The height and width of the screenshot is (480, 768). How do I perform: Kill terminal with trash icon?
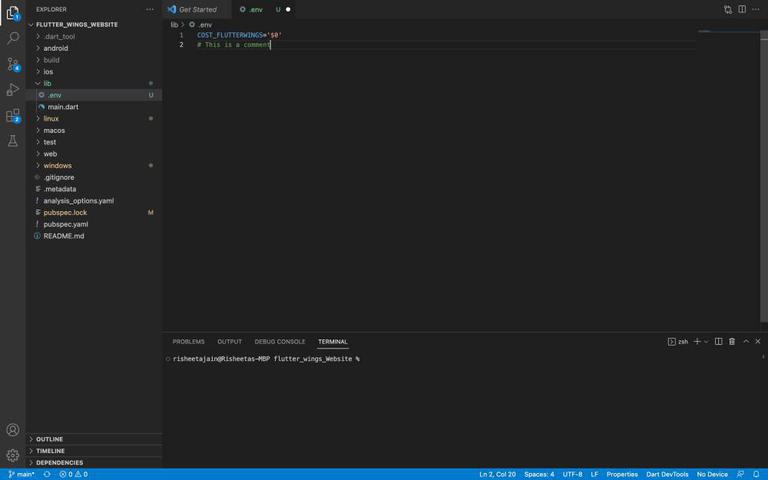pos(732,341)
